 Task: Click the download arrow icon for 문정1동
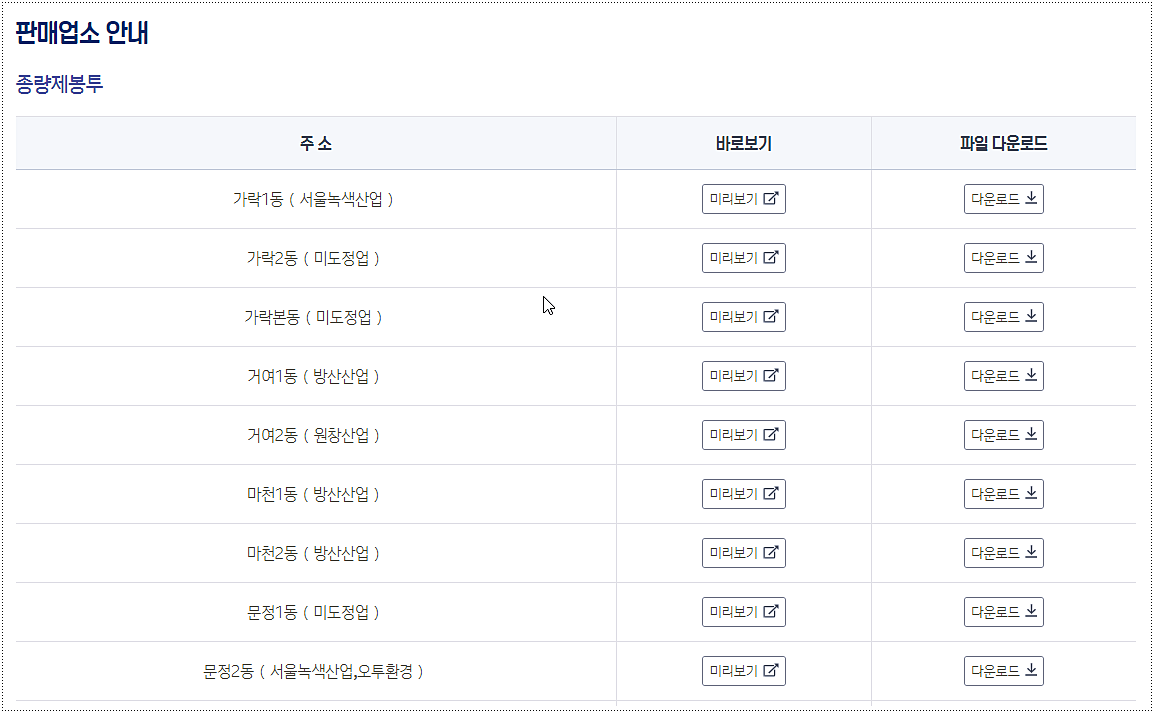click(1030, 611)
